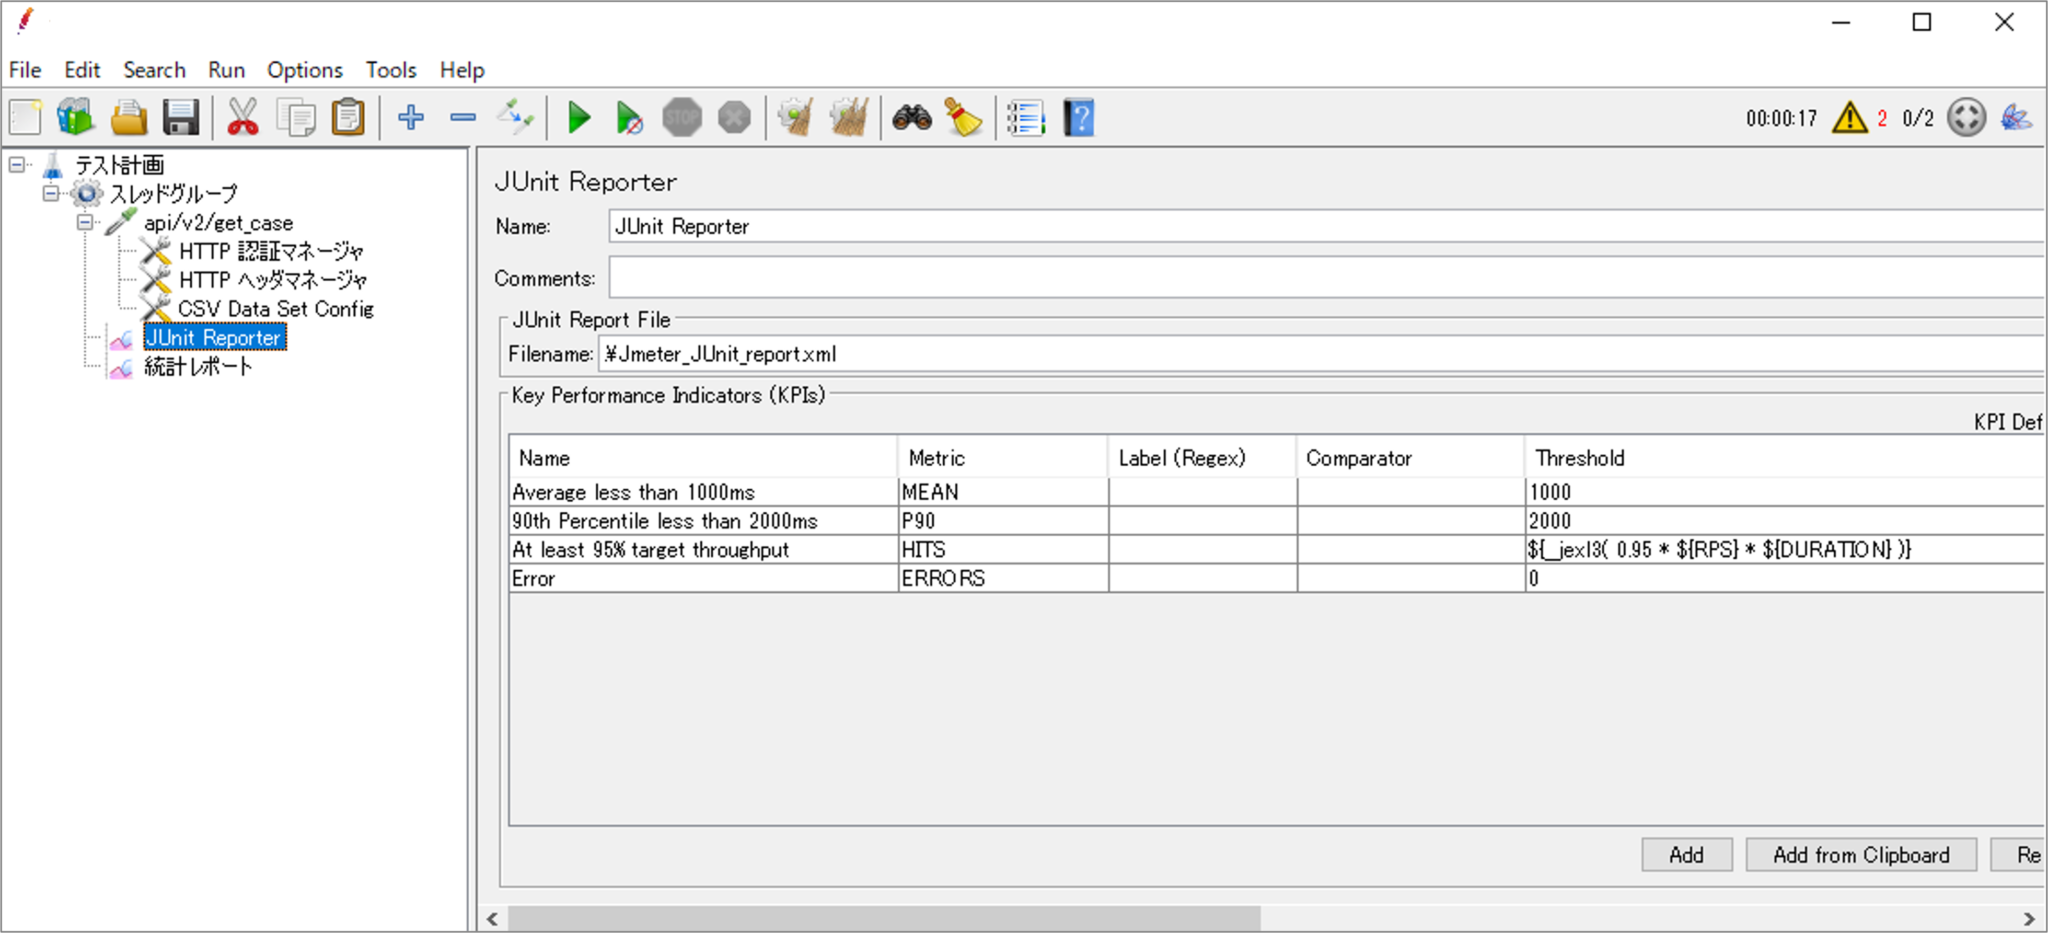Viewport: 2048px width, 933px height.
Task: Click the binoculars Search icon
Action: pos(911,118)
